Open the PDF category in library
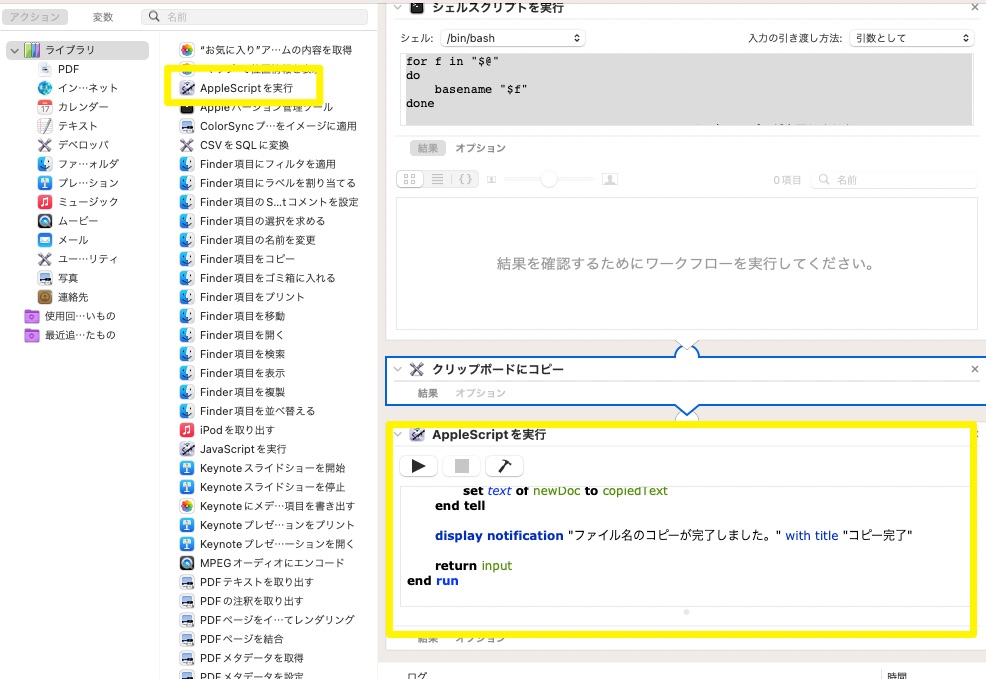The image size is (986, 679). 69,69
